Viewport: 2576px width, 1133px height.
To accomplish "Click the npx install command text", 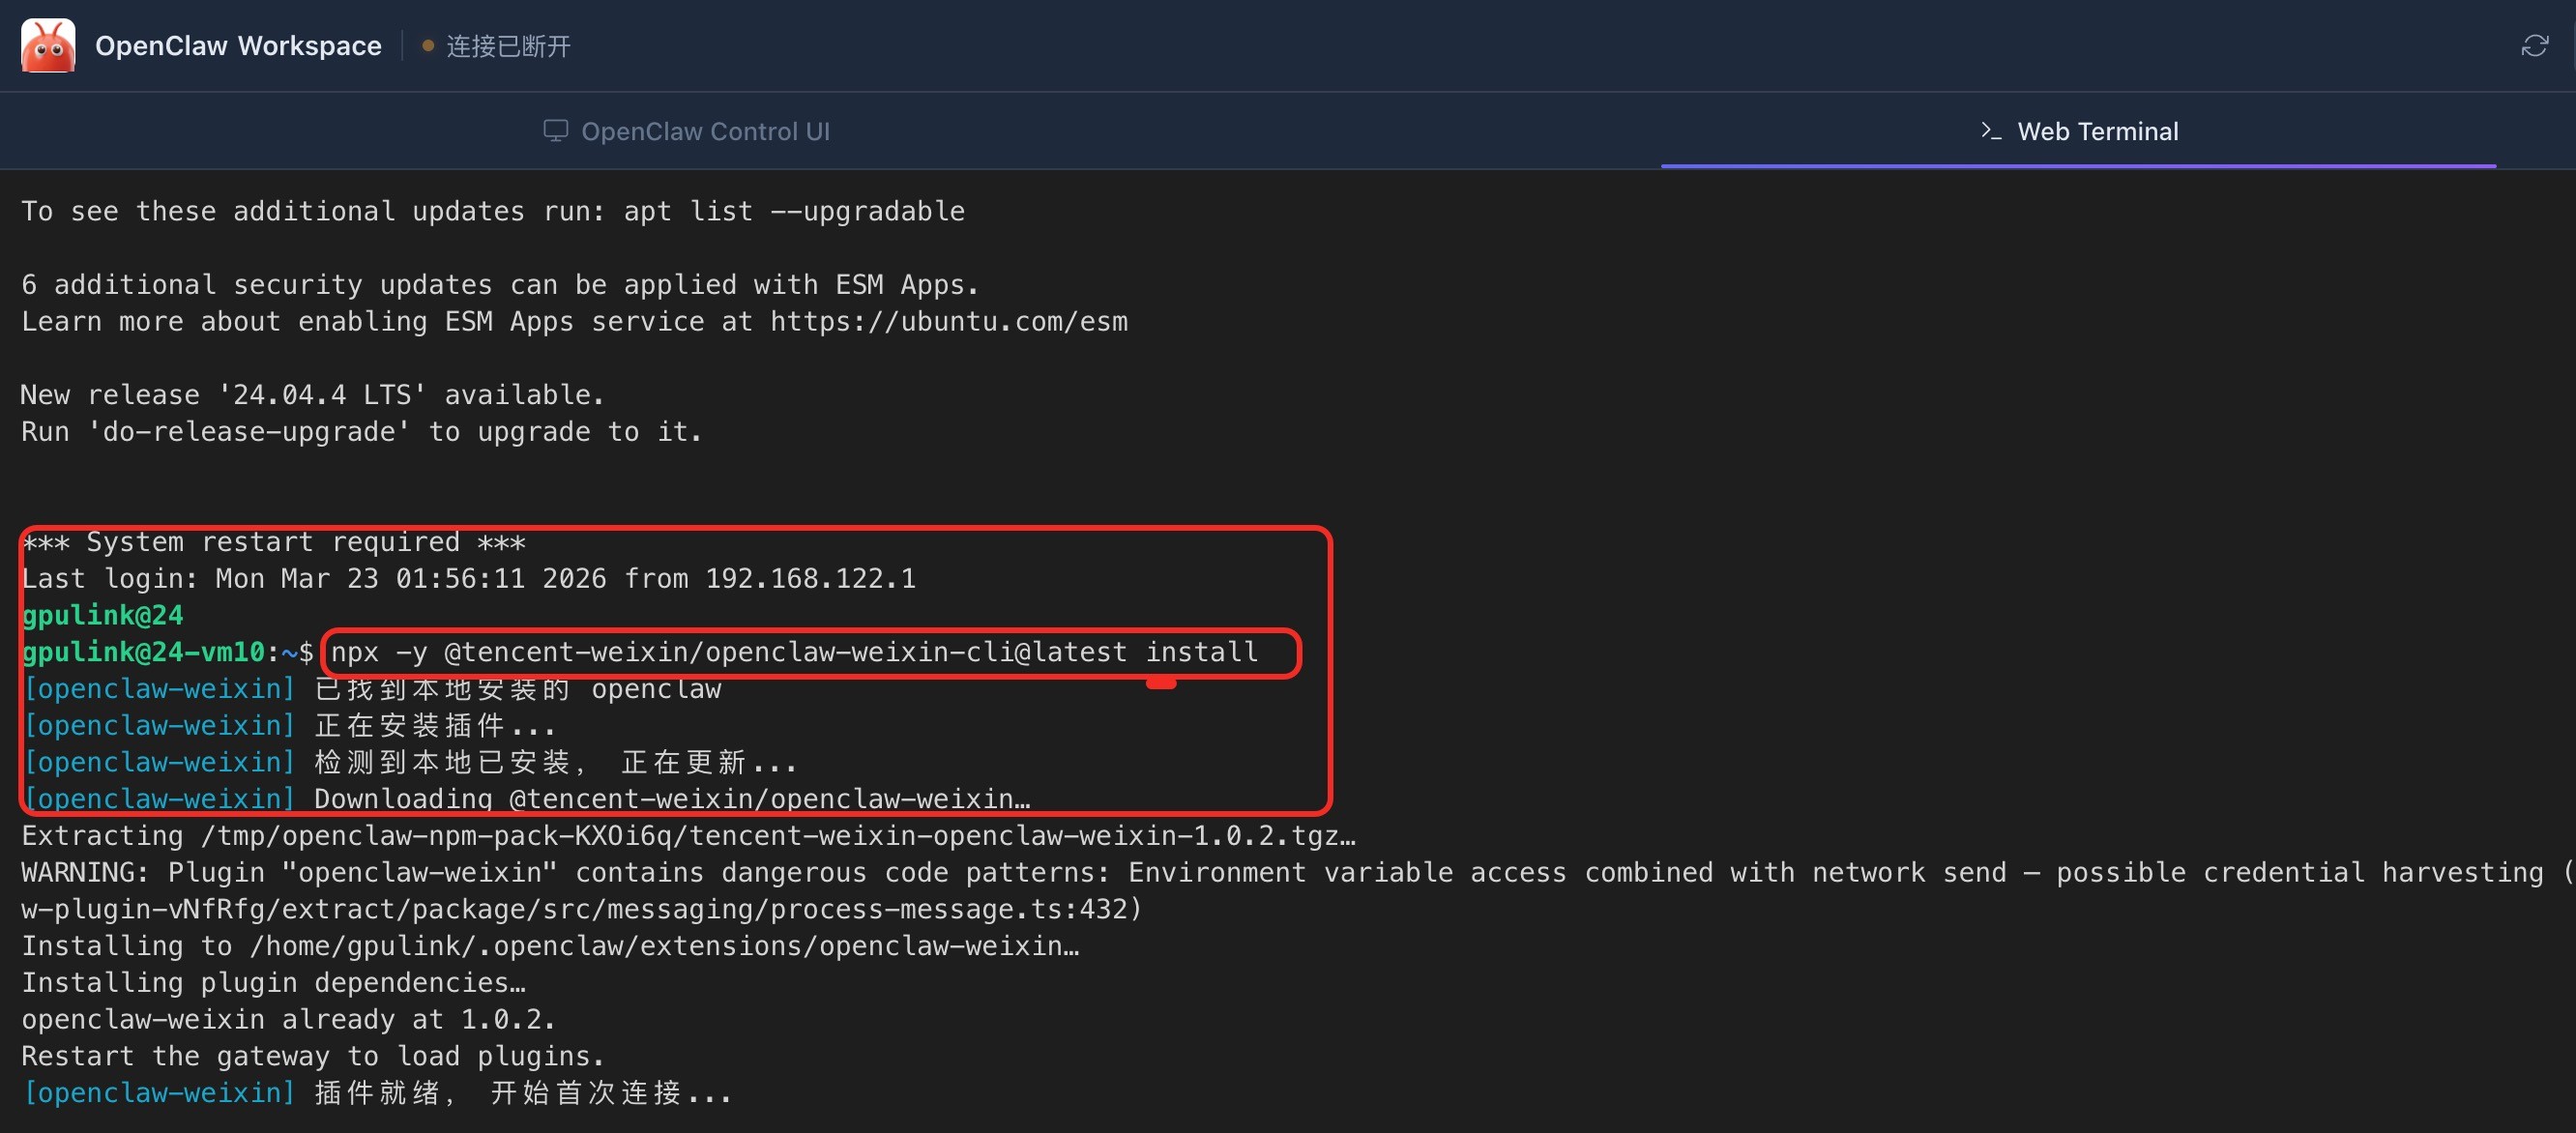I will (x=794, y=652).
